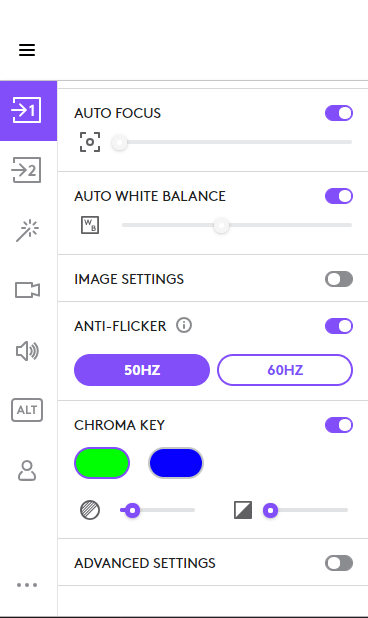Open the three-dots more options
368x618 pixels.
(27, 585)
